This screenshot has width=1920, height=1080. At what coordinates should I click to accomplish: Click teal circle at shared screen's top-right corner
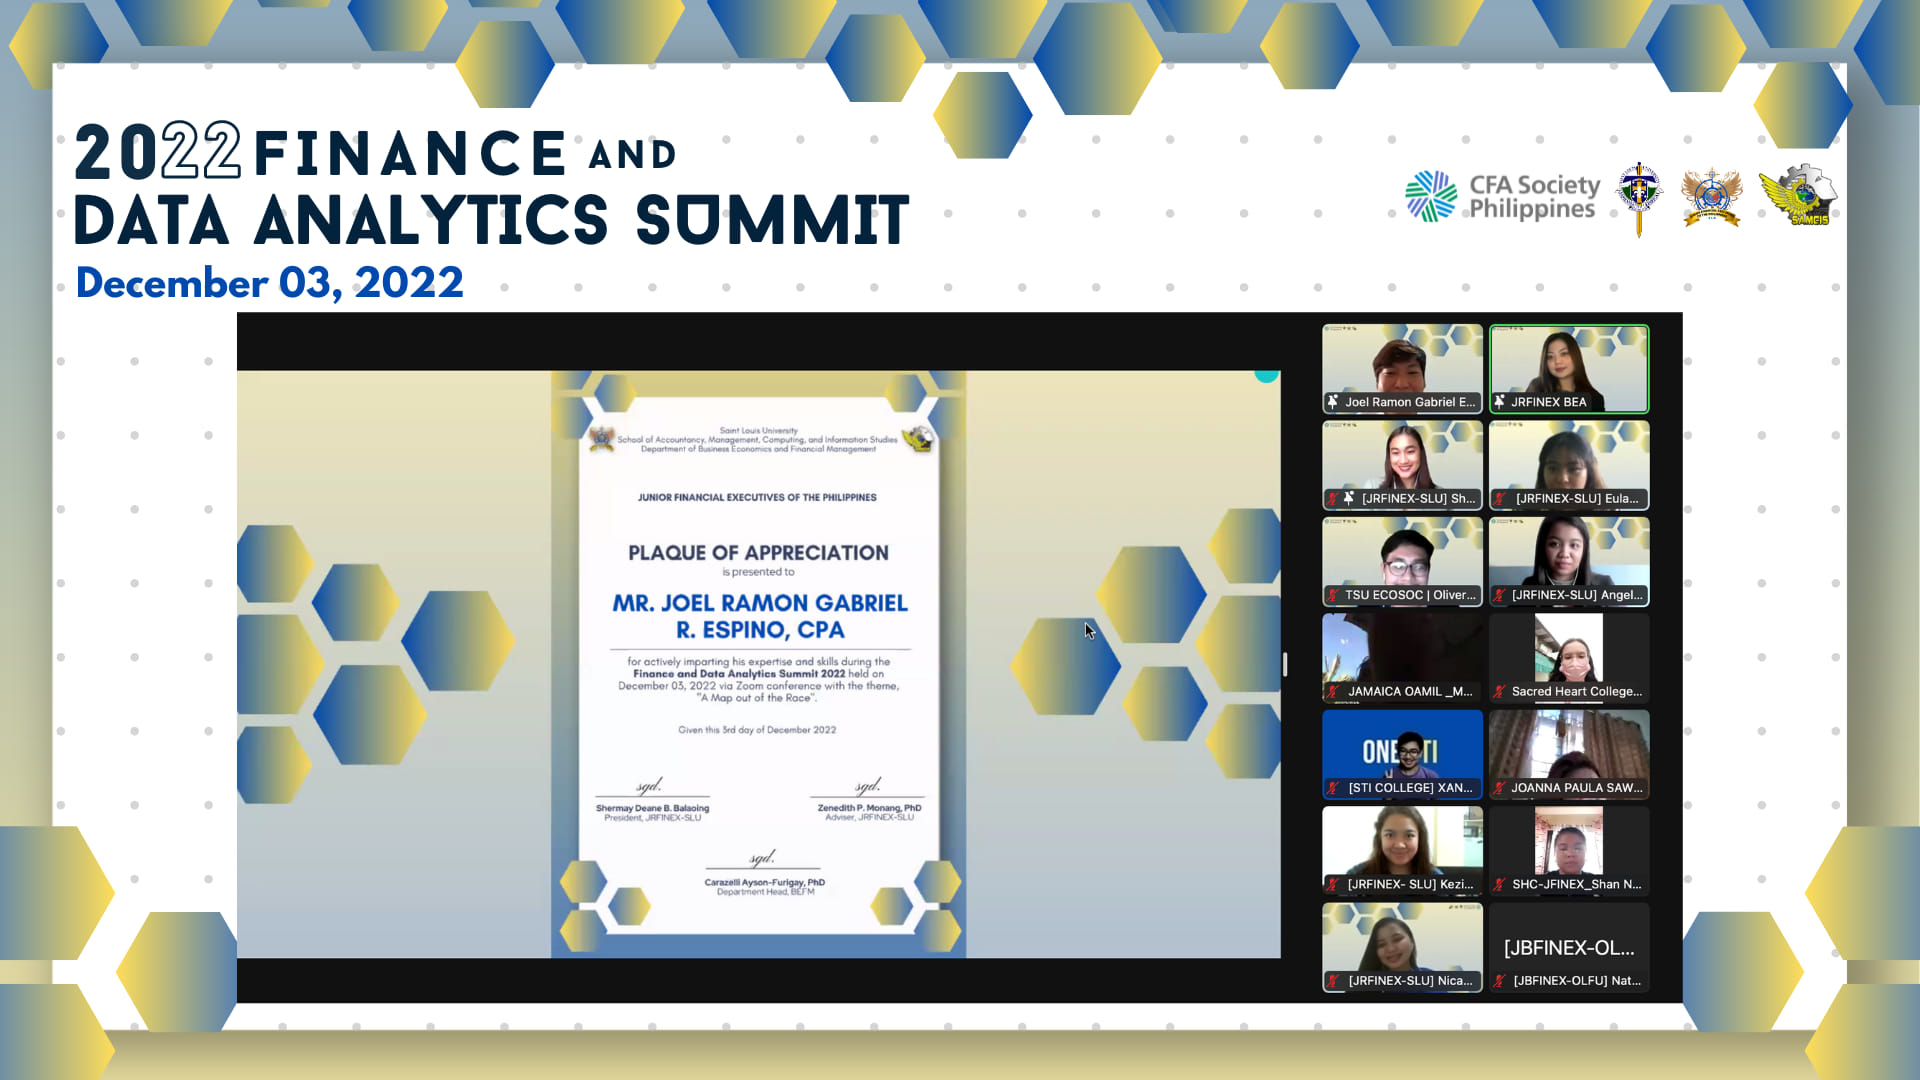(x=1266, y=376)
